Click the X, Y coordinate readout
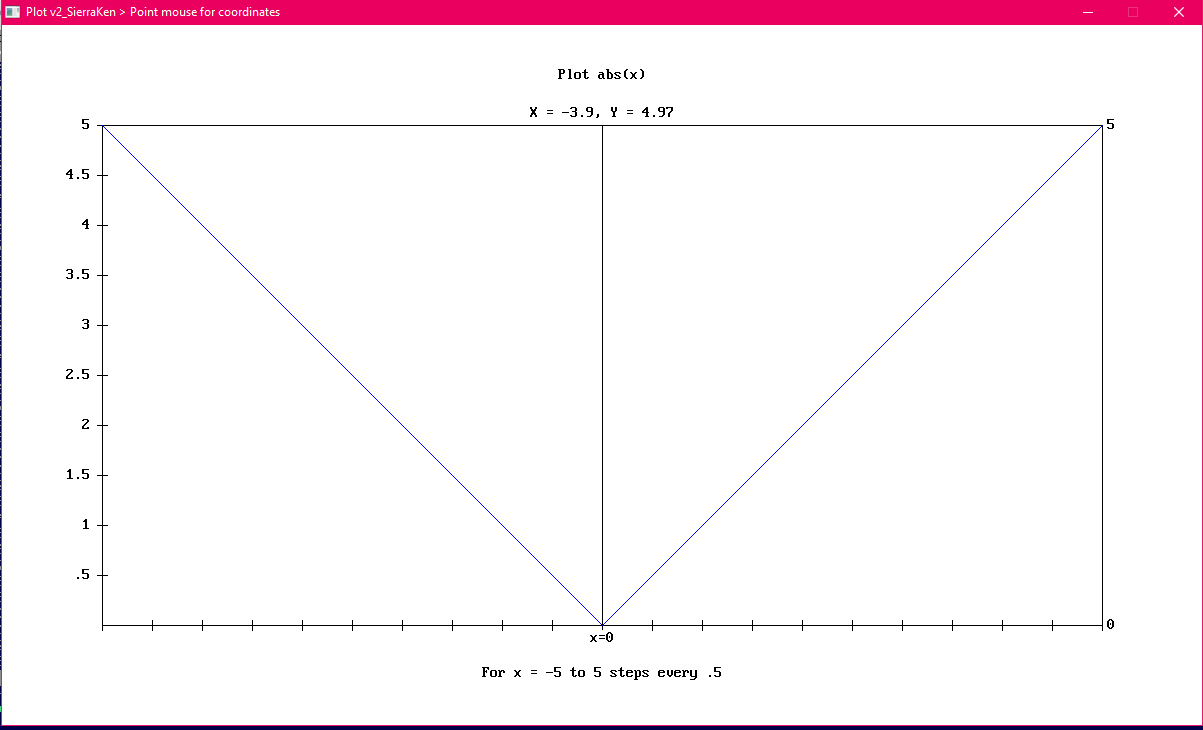Image resolution: width=1203 pixels, height=730 pixels. (x=601, y=113)
